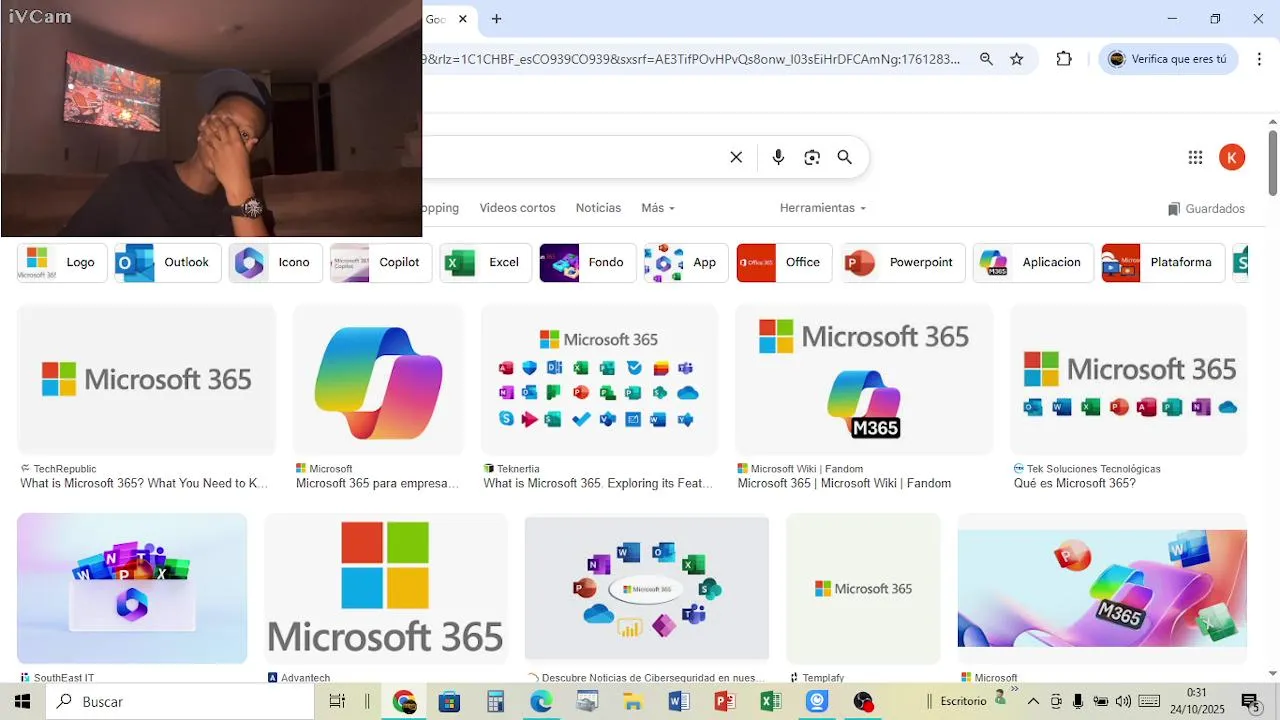
Task: Launch PowerPoint from the taskbar
Action: click(725, 702)
